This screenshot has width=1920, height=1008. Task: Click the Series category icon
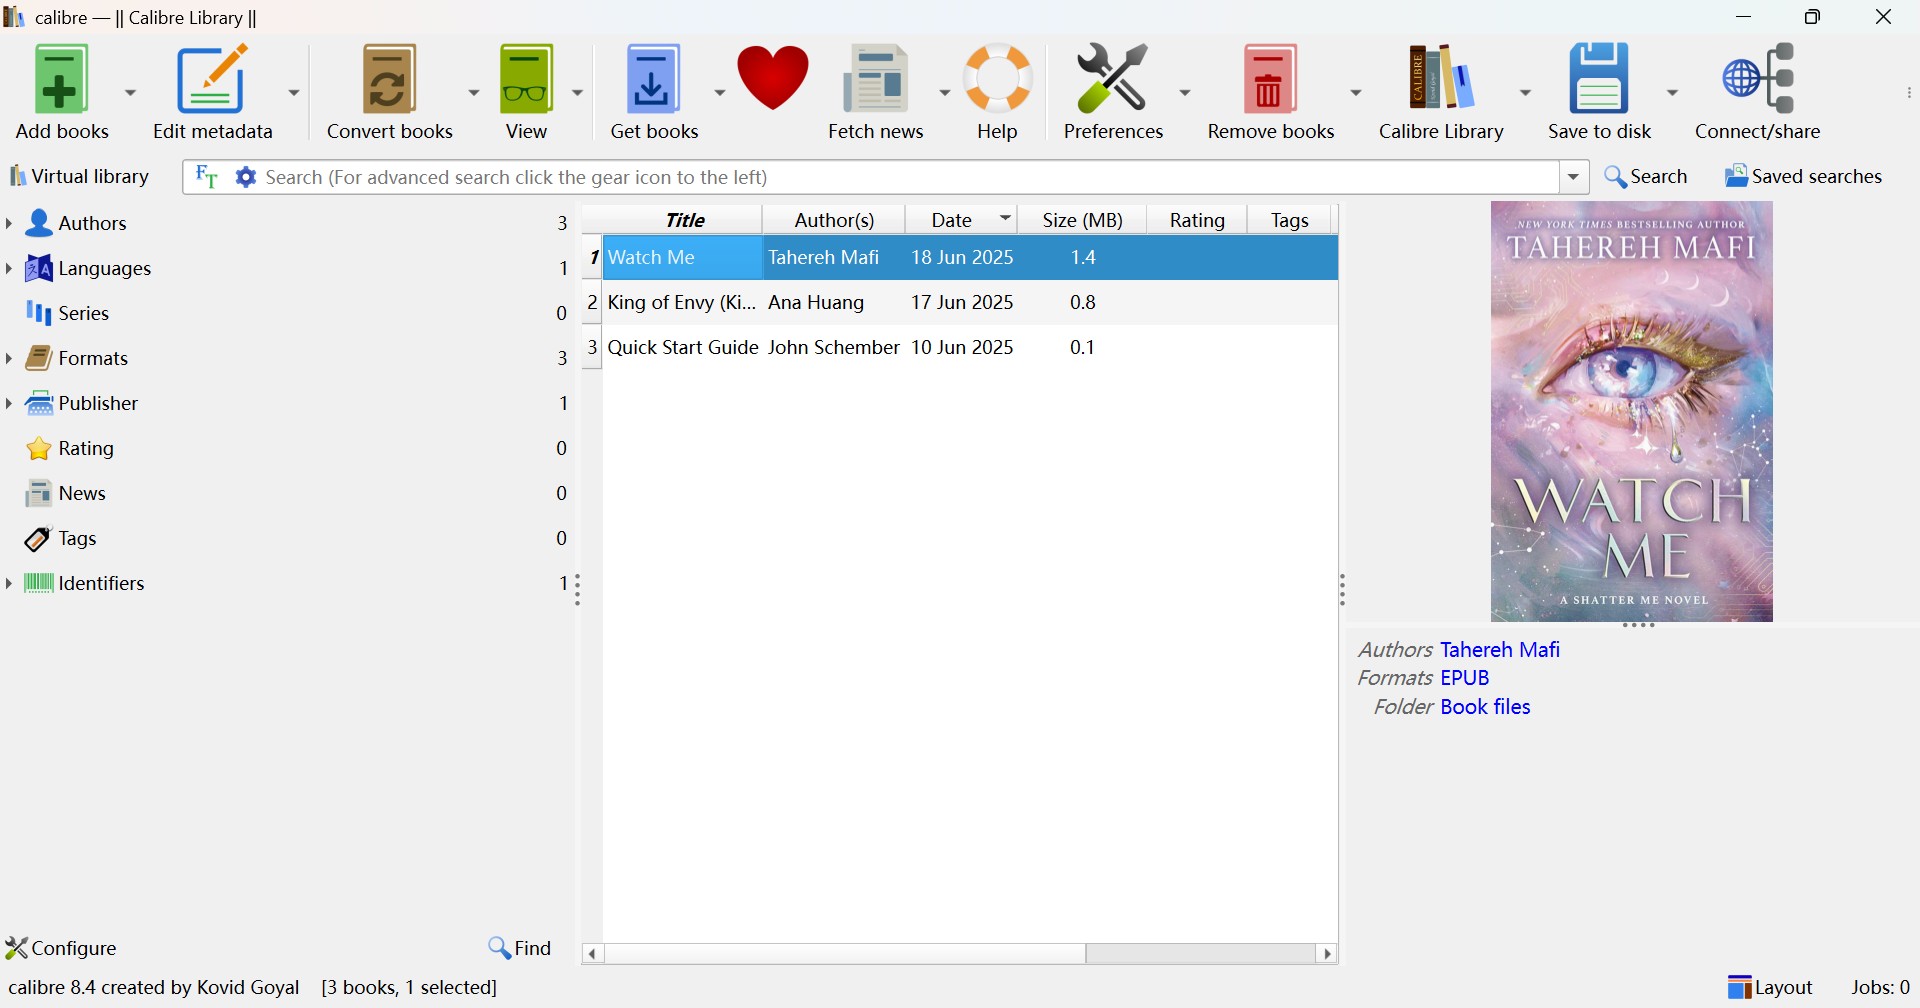coord(37,313)
